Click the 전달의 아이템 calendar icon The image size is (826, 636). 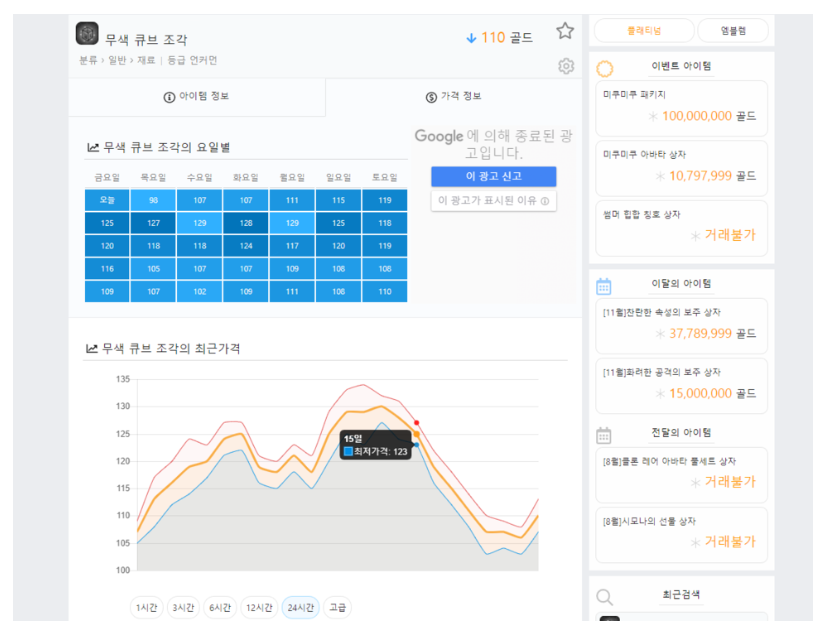[604, 435]
